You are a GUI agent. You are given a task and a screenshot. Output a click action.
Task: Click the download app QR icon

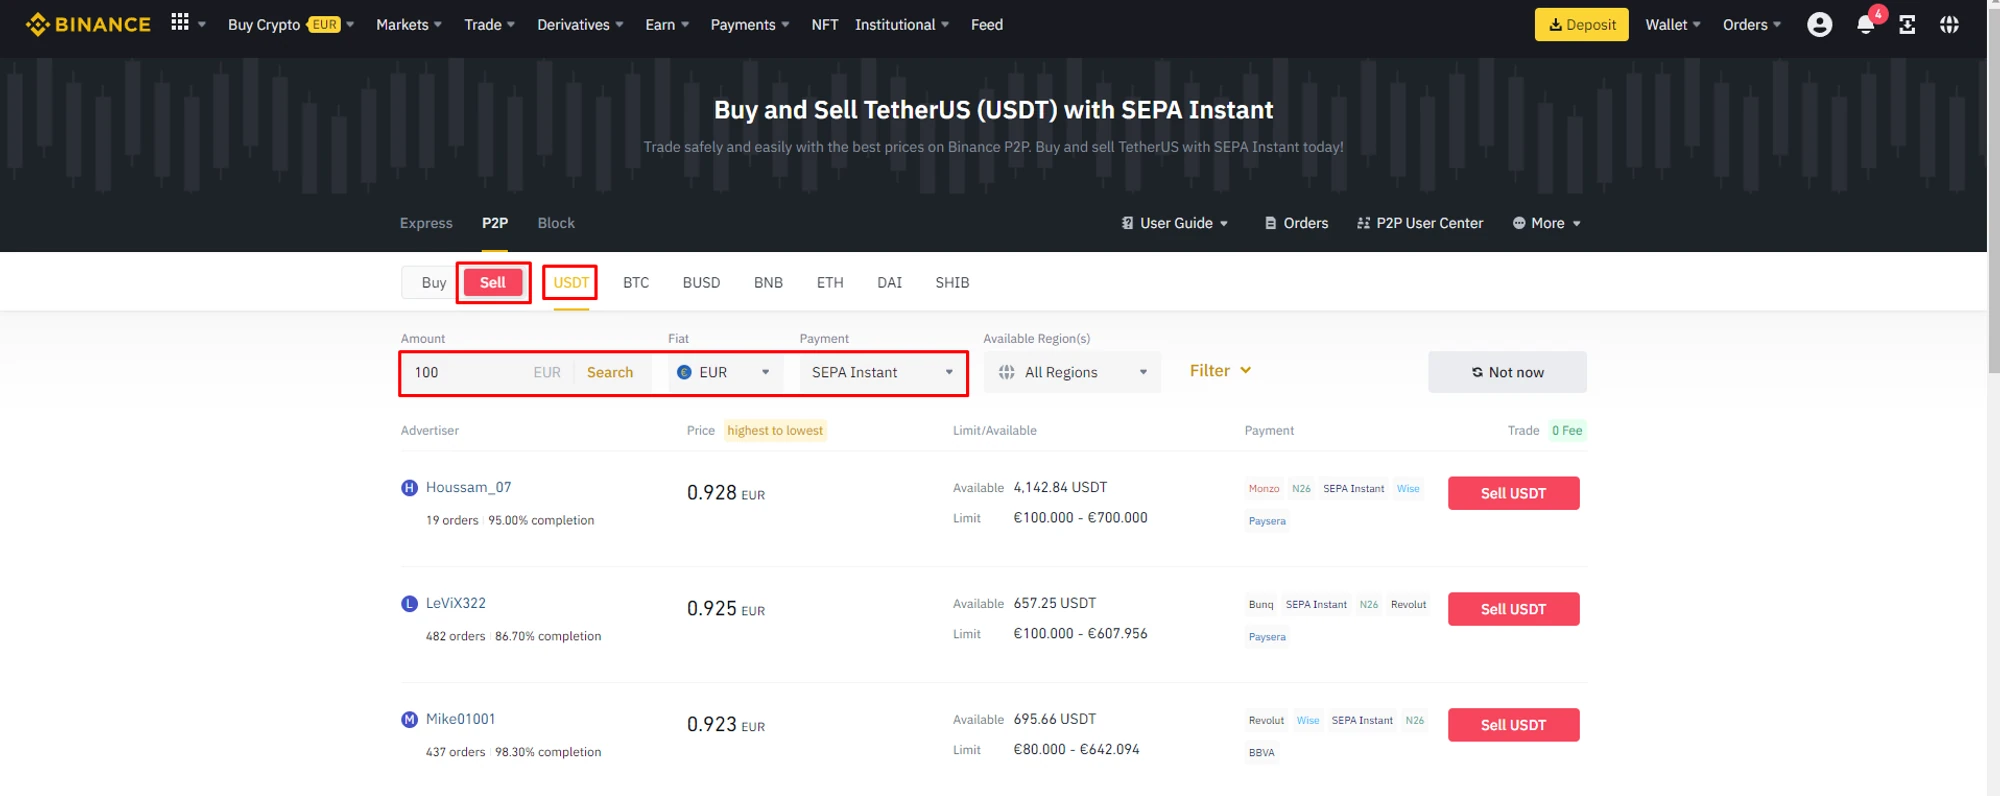(x=1907, y=25)
